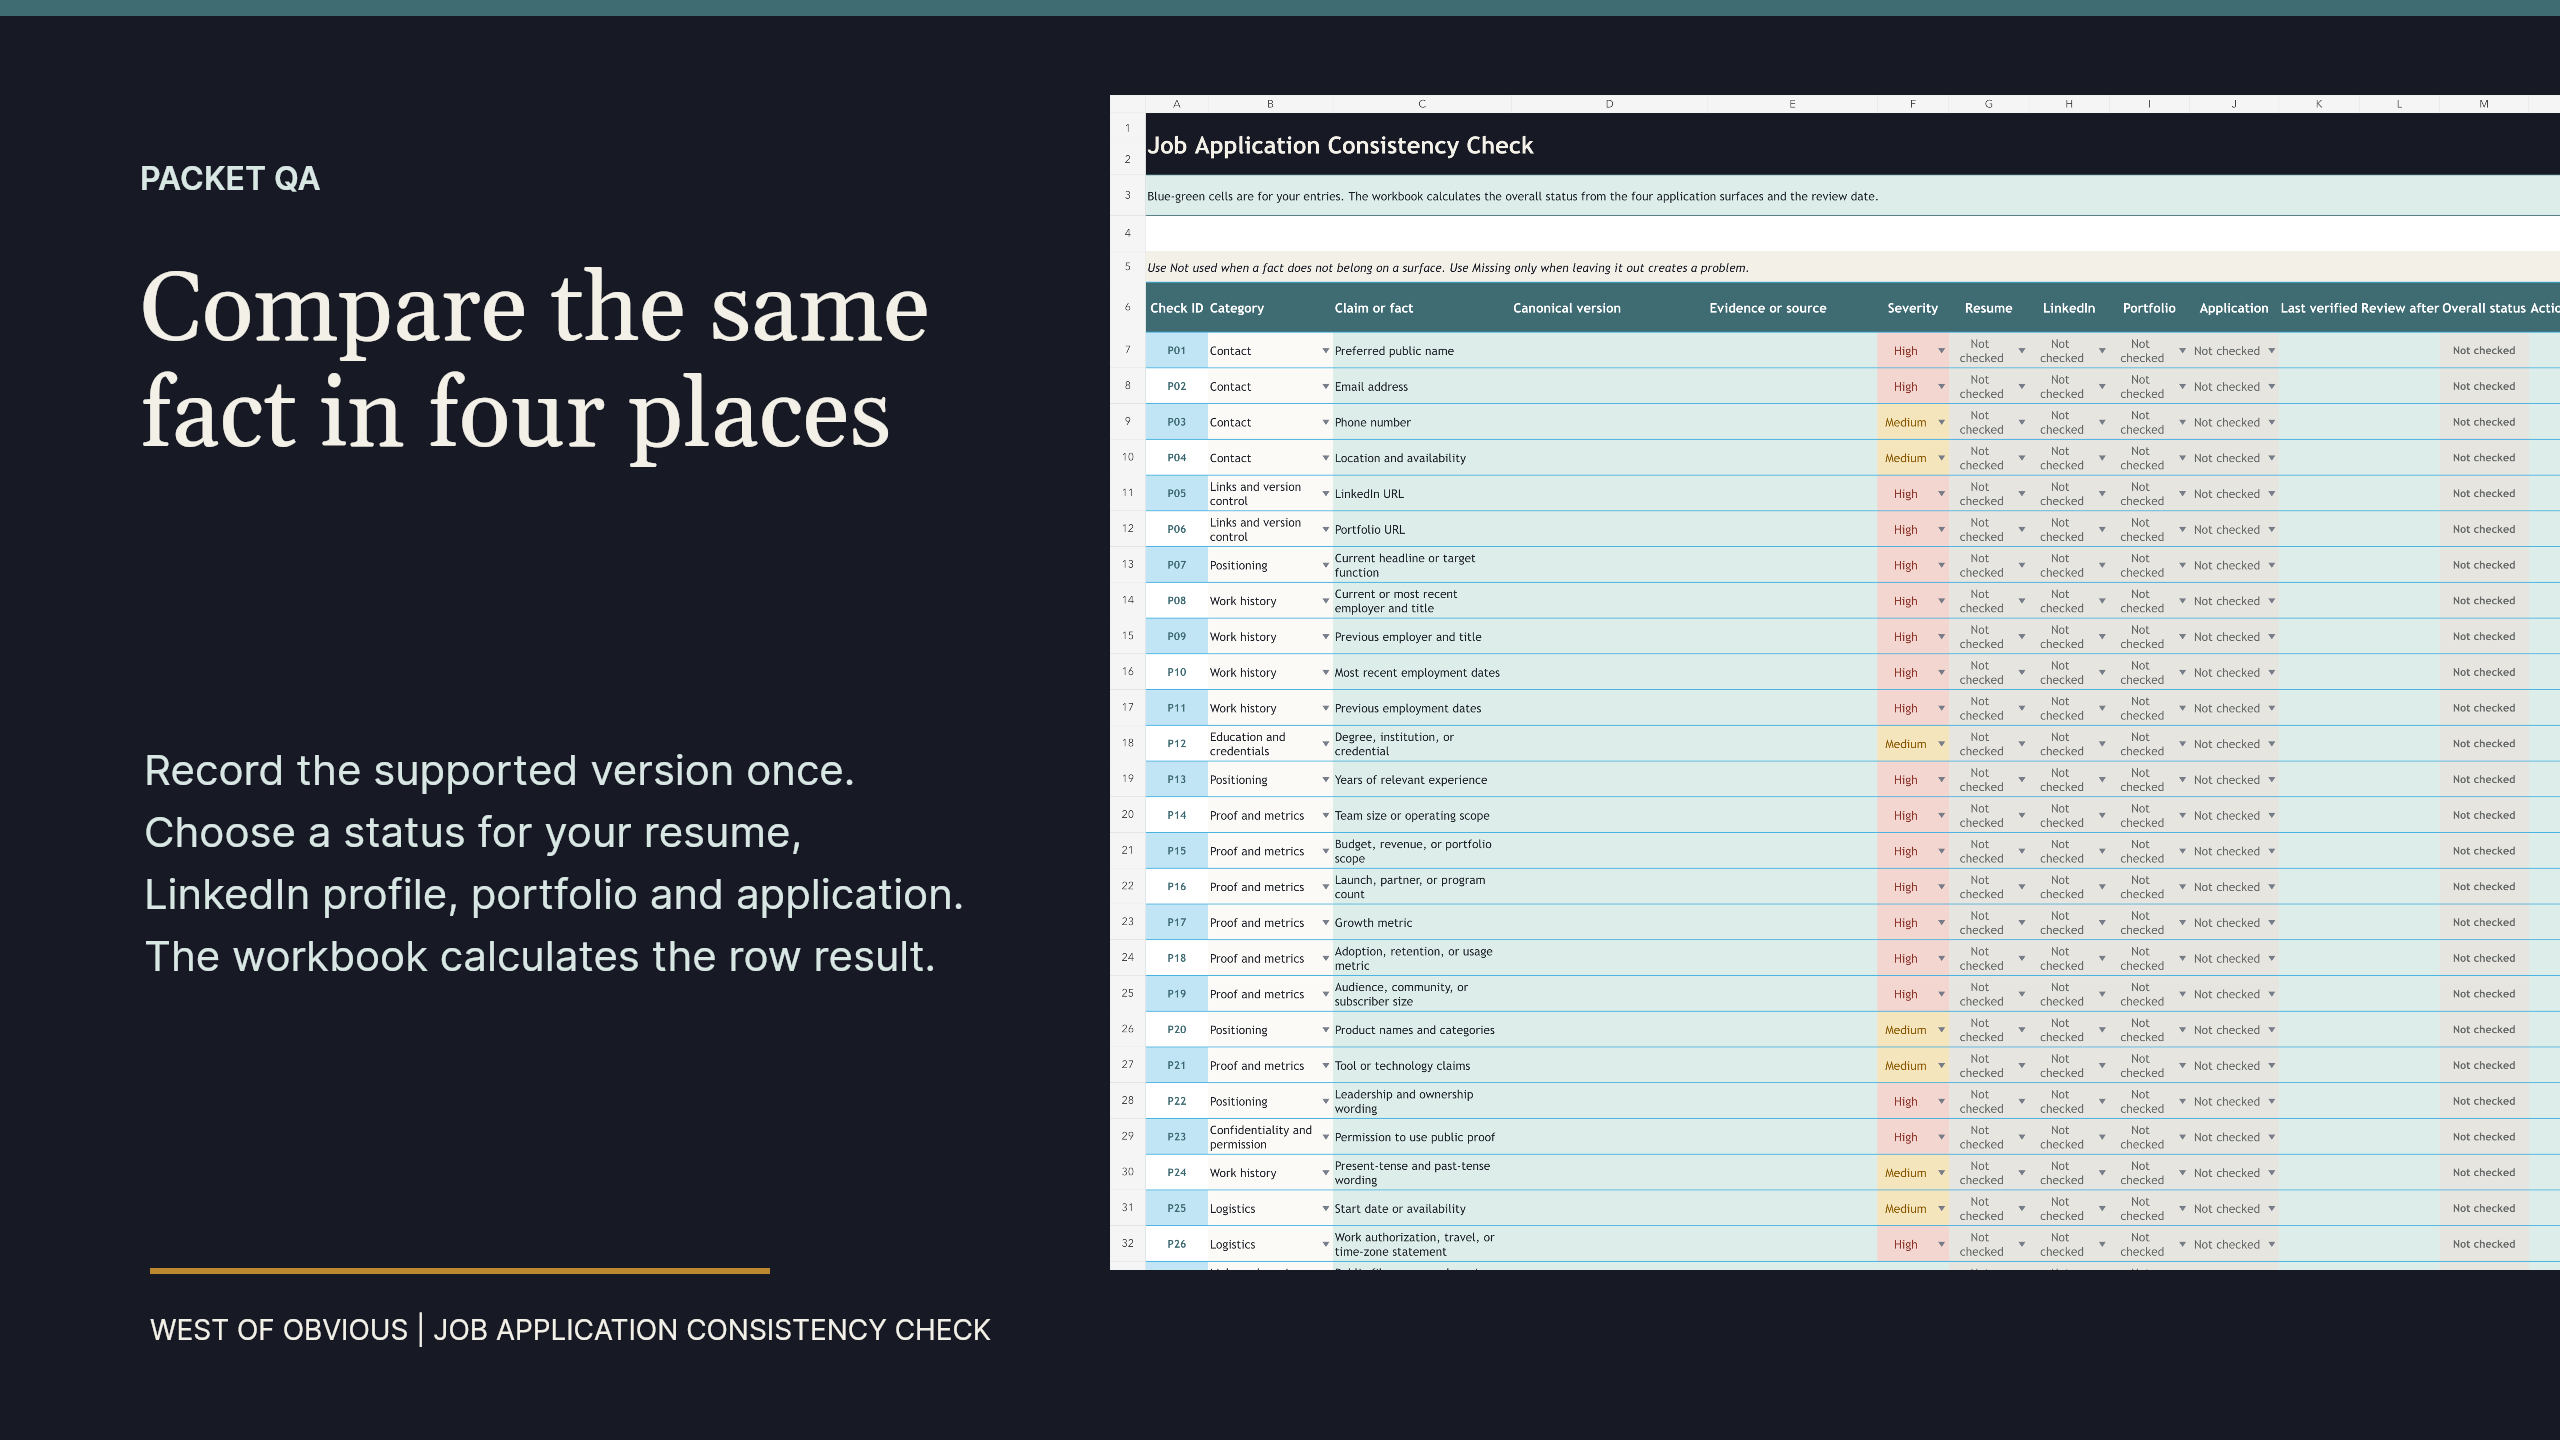Open Resume status dropdown for P17 Growth metric
This screenshot has height=1440, width=2560.
[2021, 923]
